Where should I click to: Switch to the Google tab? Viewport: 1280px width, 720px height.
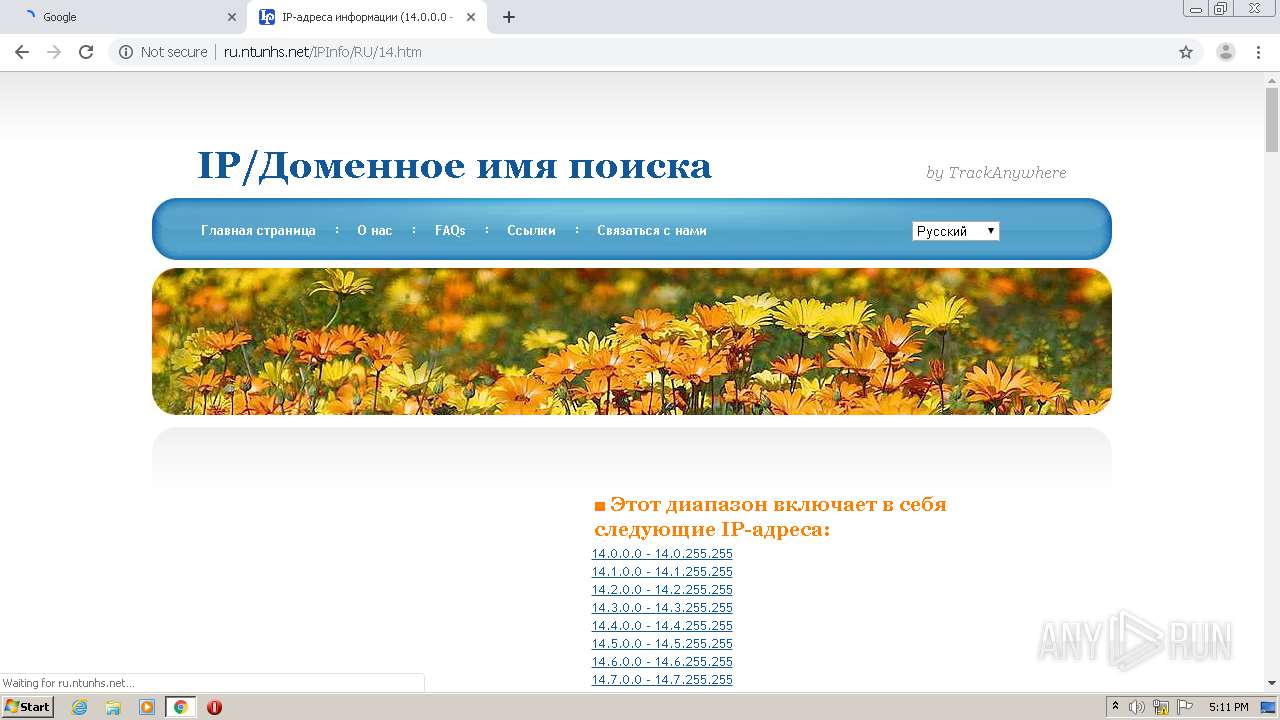coord(125,17)
